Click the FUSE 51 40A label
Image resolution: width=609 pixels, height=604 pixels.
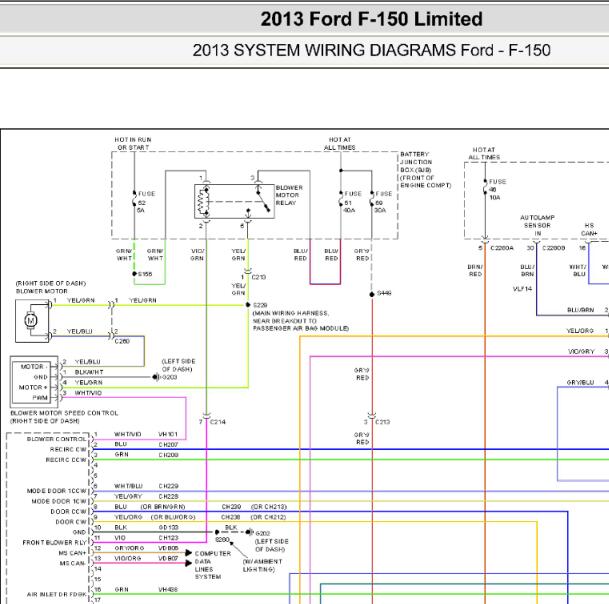pos(352,202)
